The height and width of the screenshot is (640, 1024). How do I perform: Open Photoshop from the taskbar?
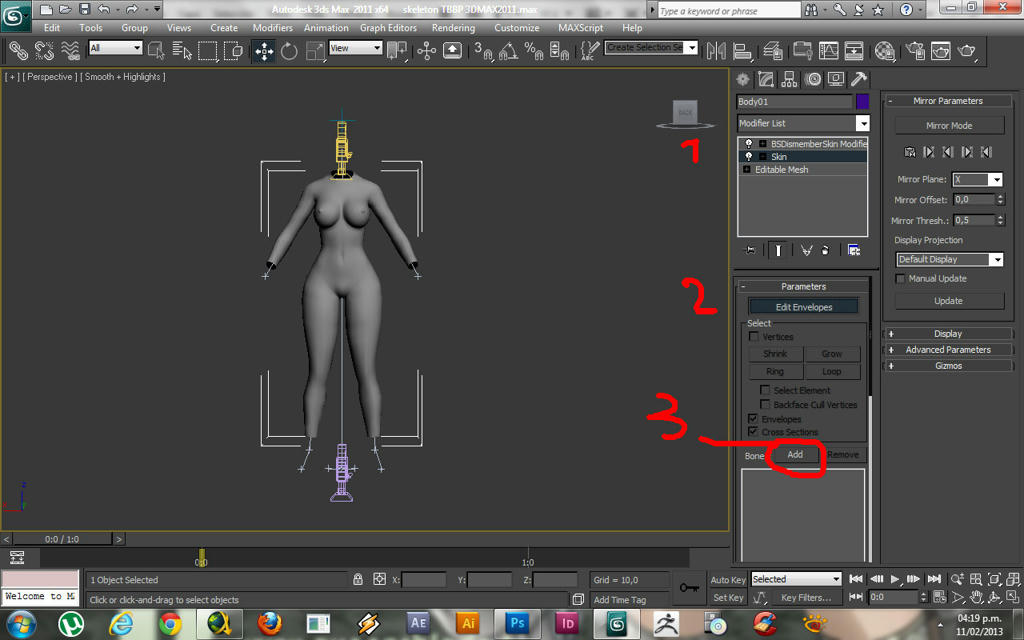(x=517, y=624)
